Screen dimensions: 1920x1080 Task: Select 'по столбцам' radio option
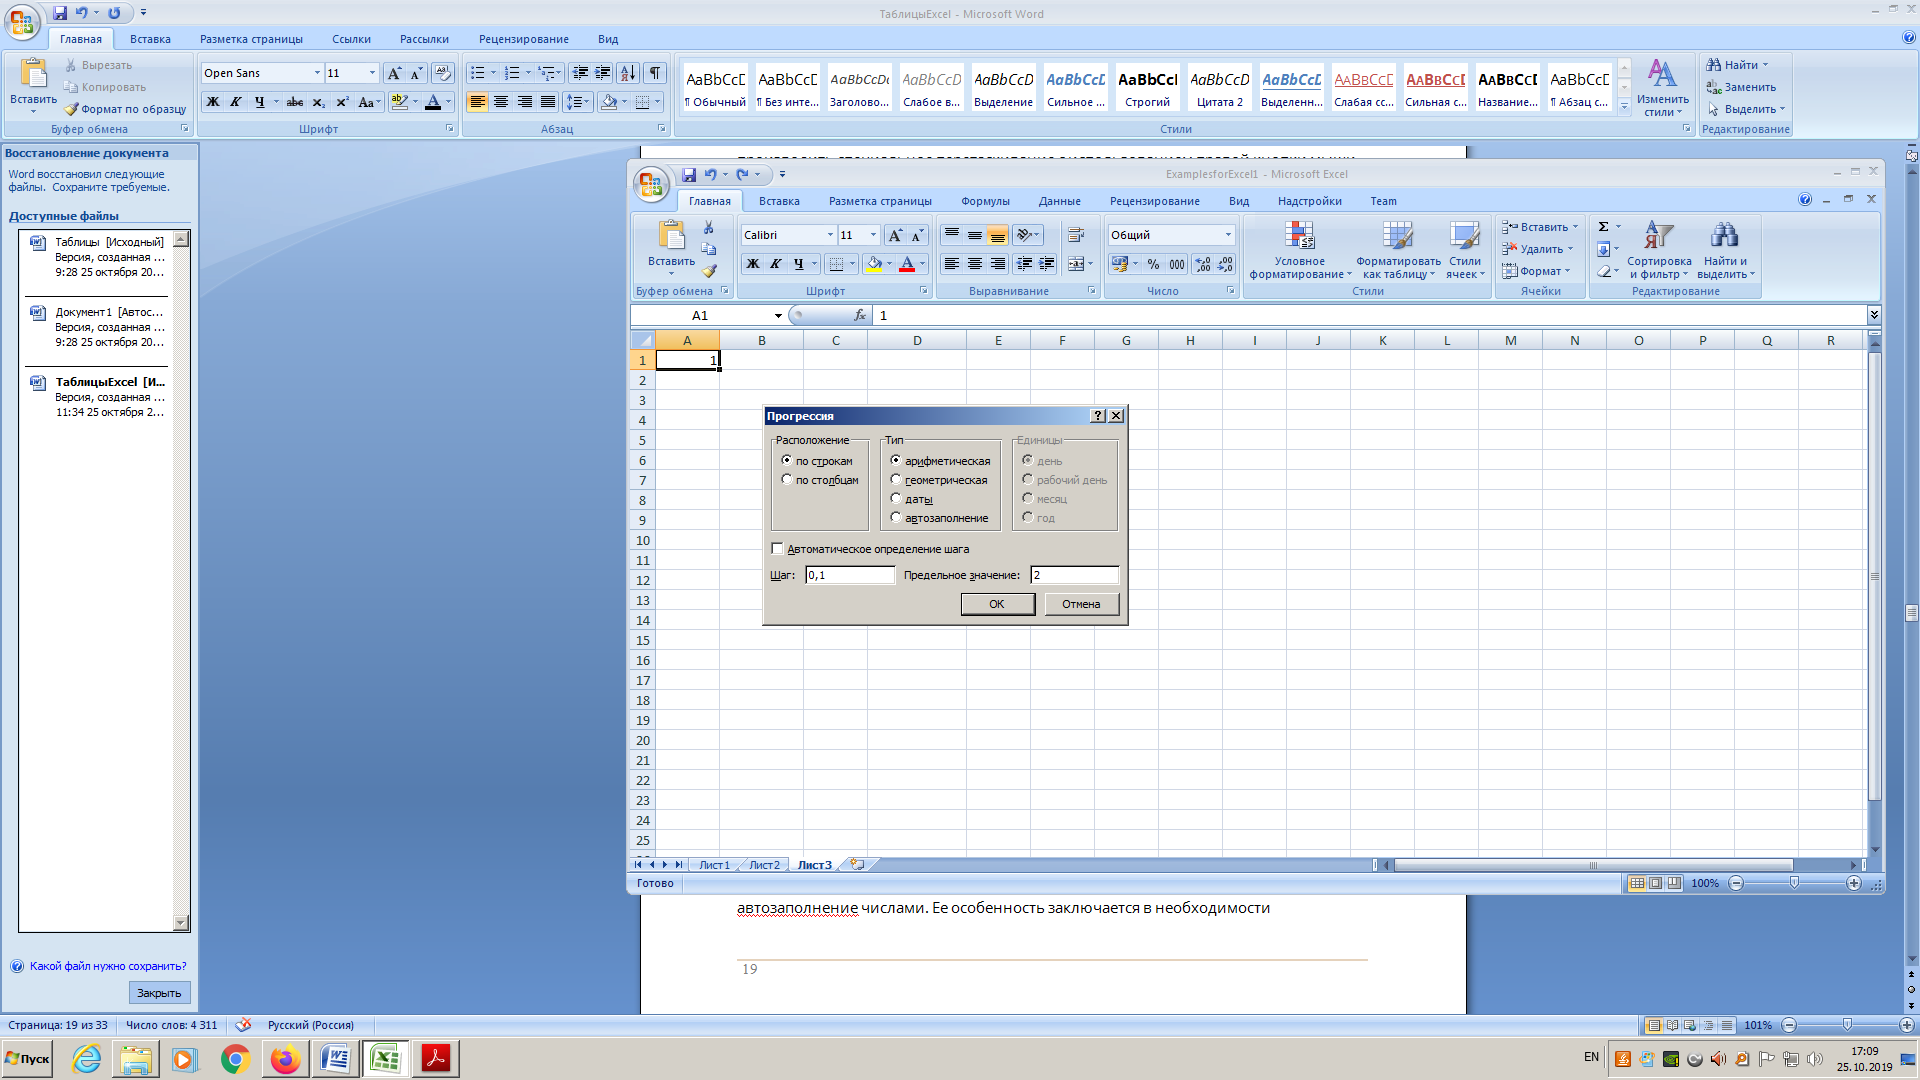(787, 480)
